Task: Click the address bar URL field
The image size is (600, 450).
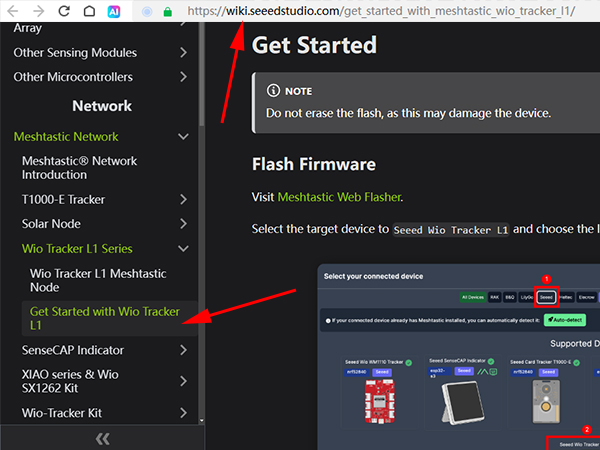Action: tap(380, 13)
